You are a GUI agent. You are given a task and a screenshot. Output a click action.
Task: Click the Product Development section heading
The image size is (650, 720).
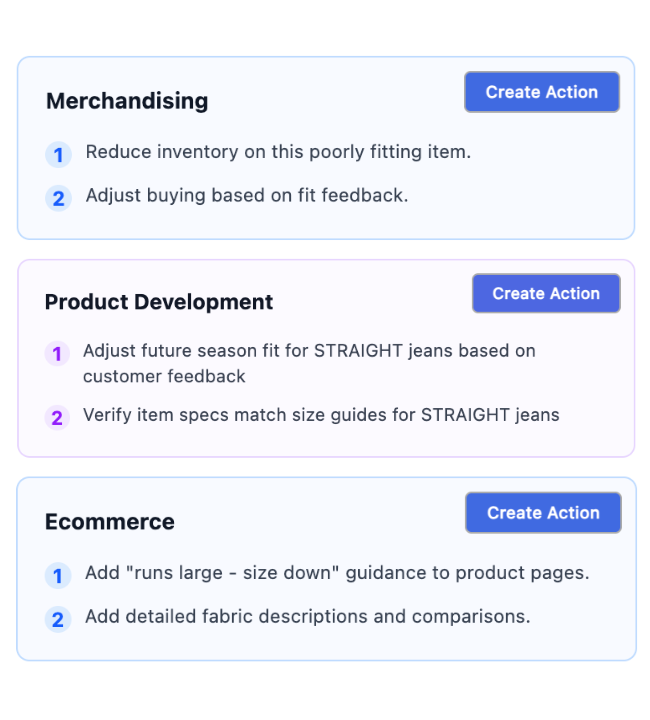coord(159,302)
